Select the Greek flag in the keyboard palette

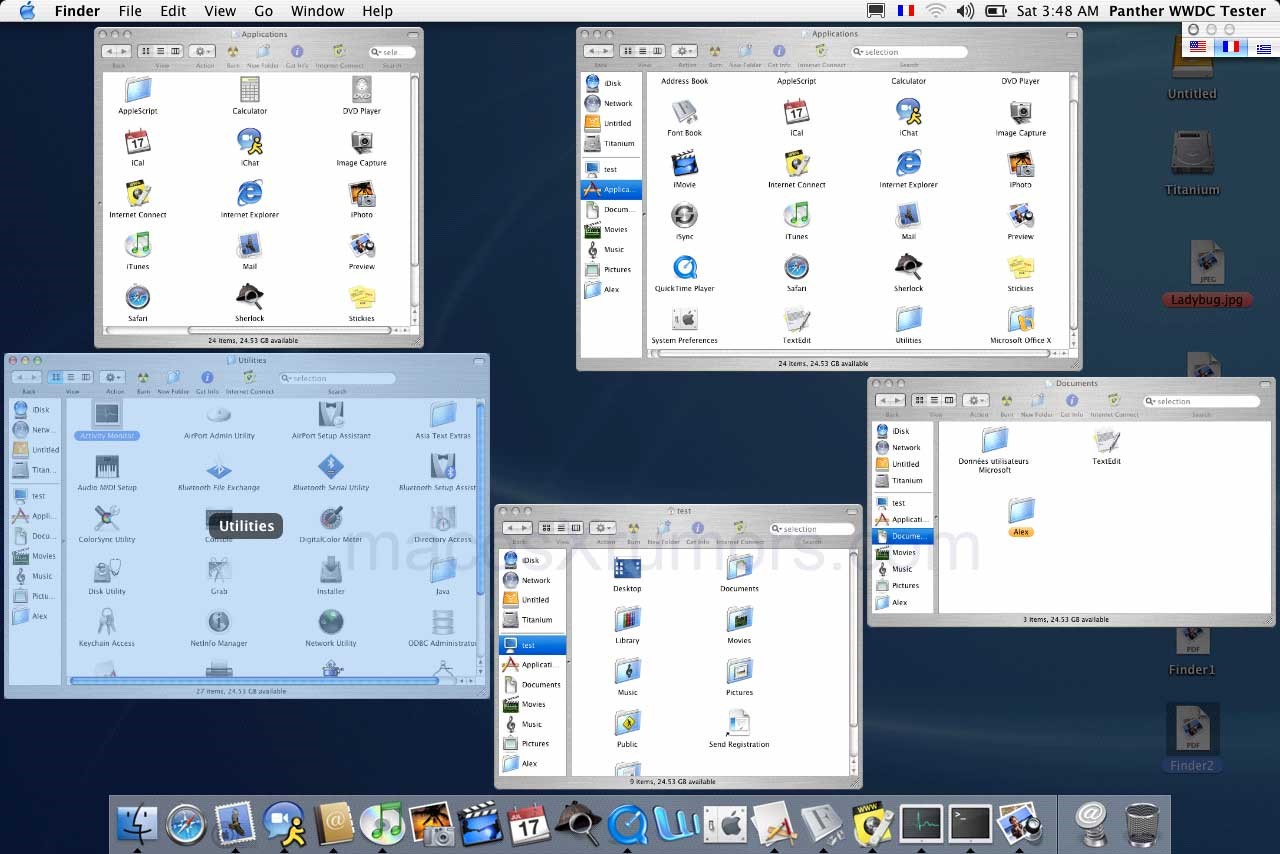[x=1264, y=48]
